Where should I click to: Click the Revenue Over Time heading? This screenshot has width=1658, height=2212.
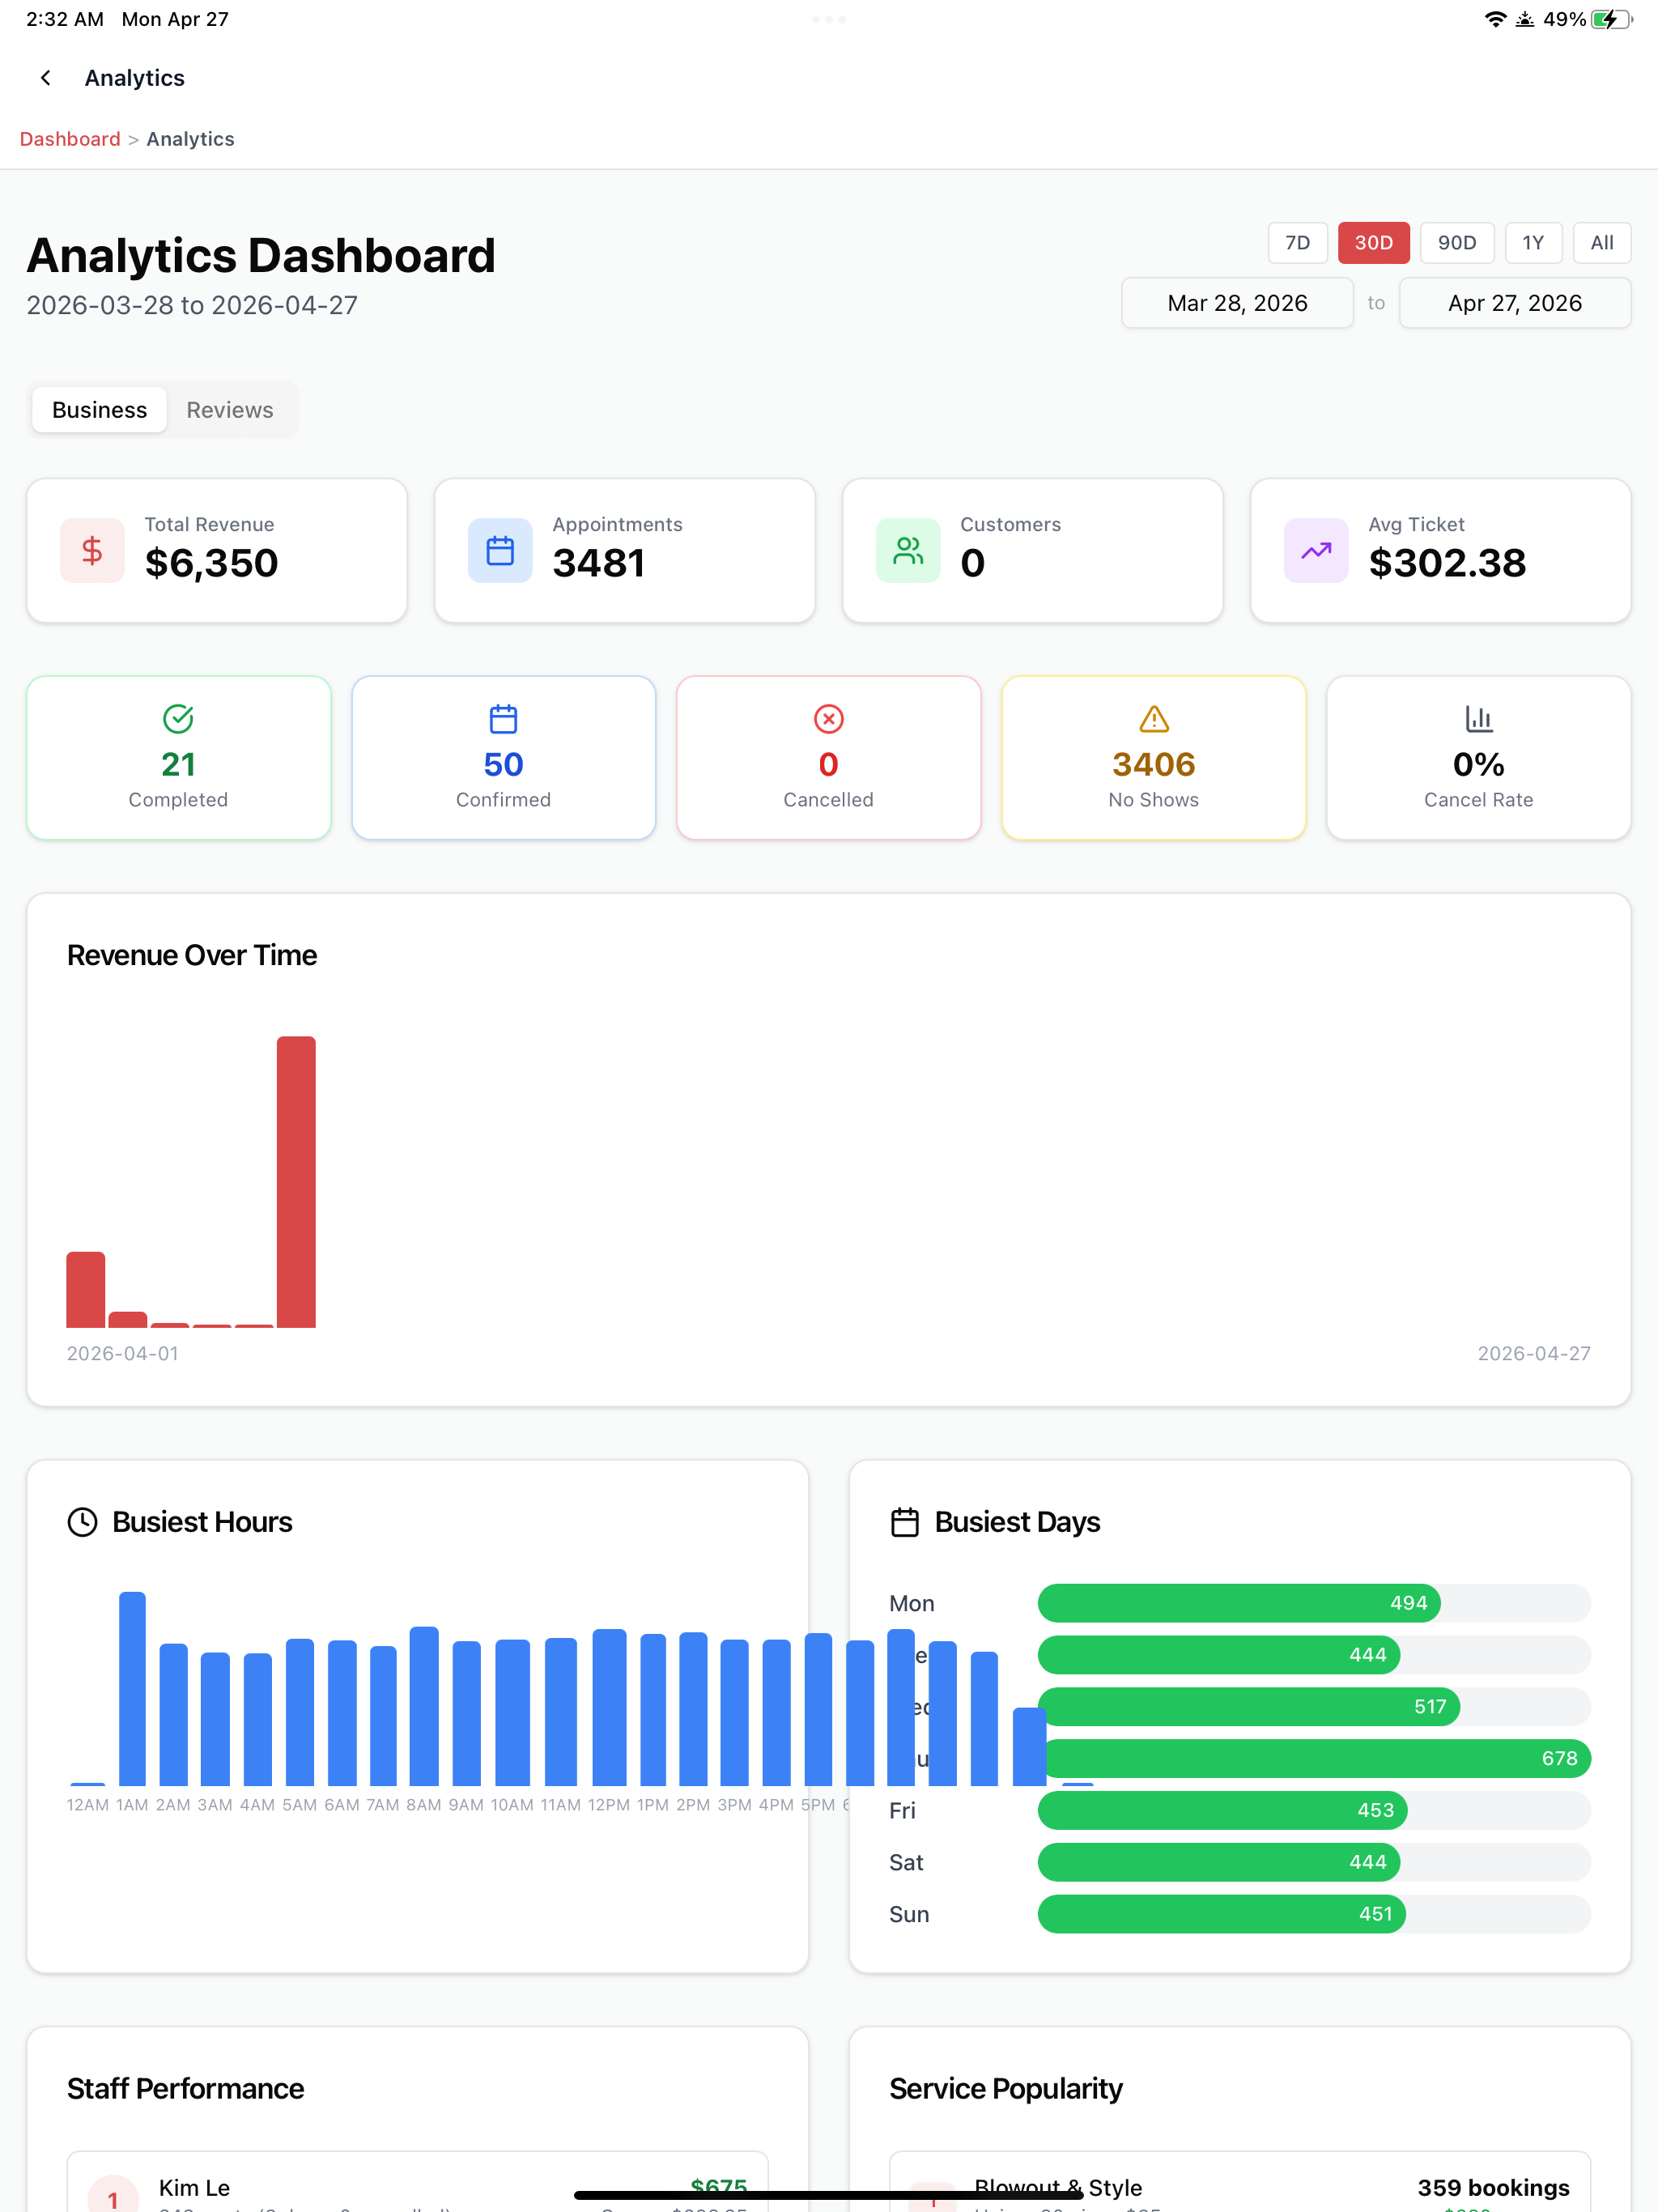(x=192, y=955)
